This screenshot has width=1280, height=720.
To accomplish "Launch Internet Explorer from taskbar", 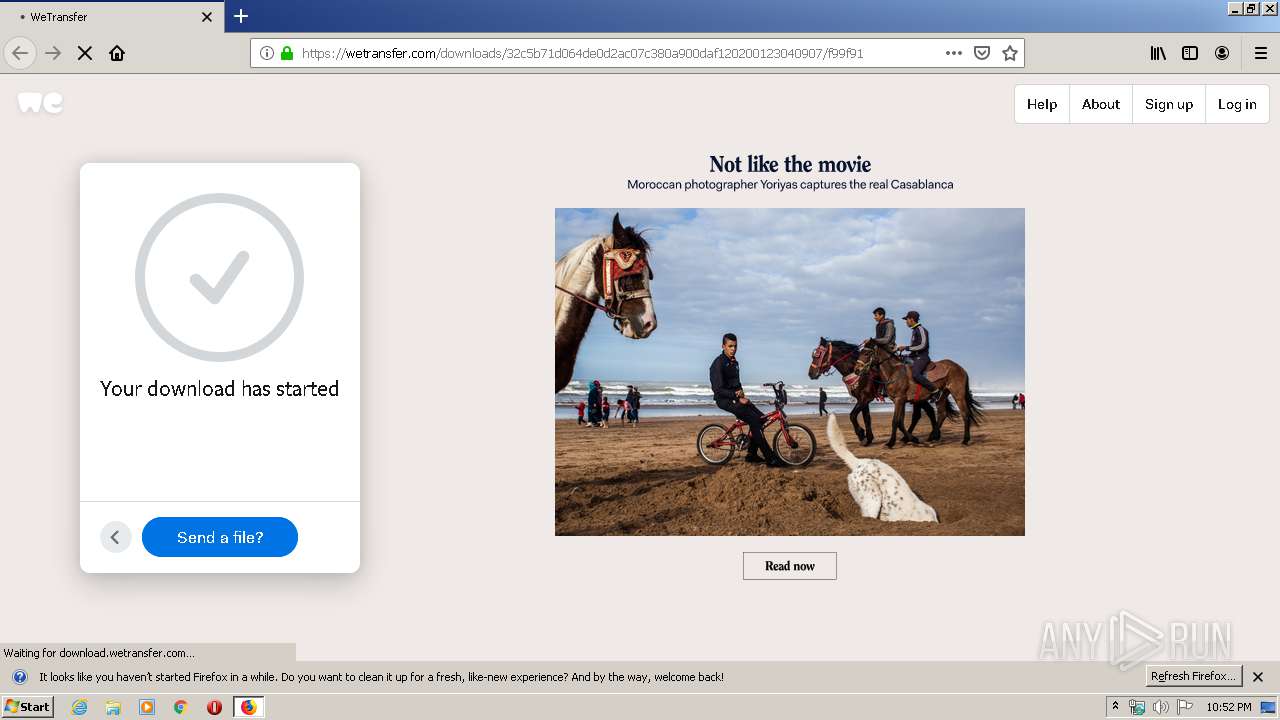I will (80, 707).
